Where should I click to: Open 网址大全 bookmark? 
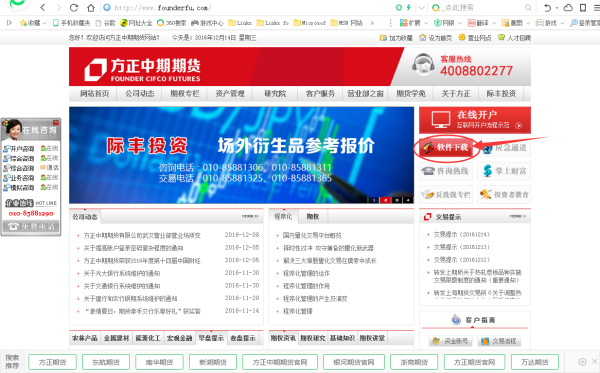(x=136, y=23)
